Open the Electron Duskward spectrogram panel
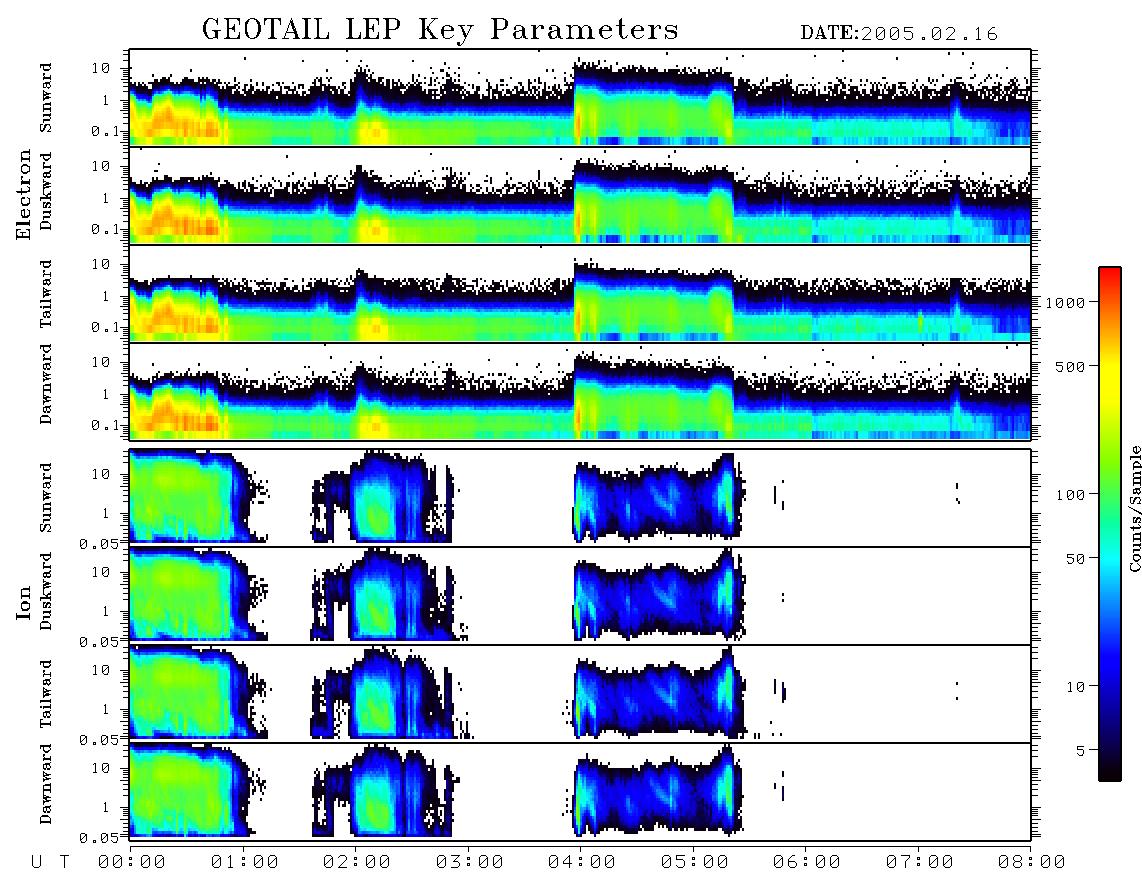The image size is (1142, 880). pos(580,195)
